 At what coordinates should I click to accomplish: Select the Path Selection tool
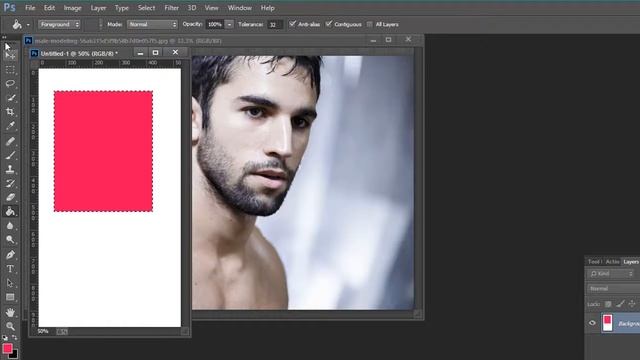click(10, 283)
